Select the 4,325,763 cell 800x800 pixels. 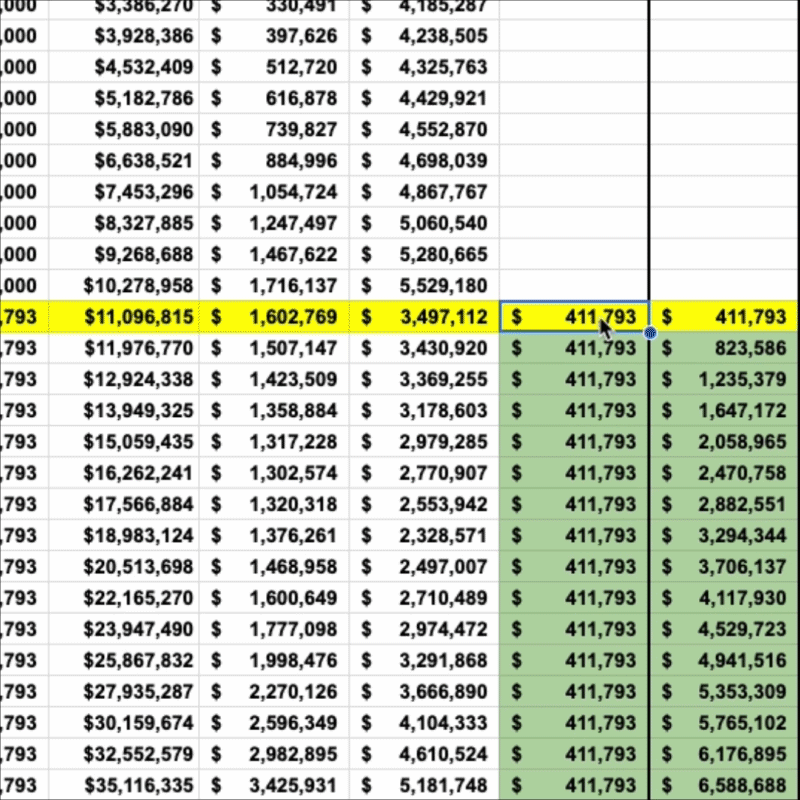click(424, 67)
